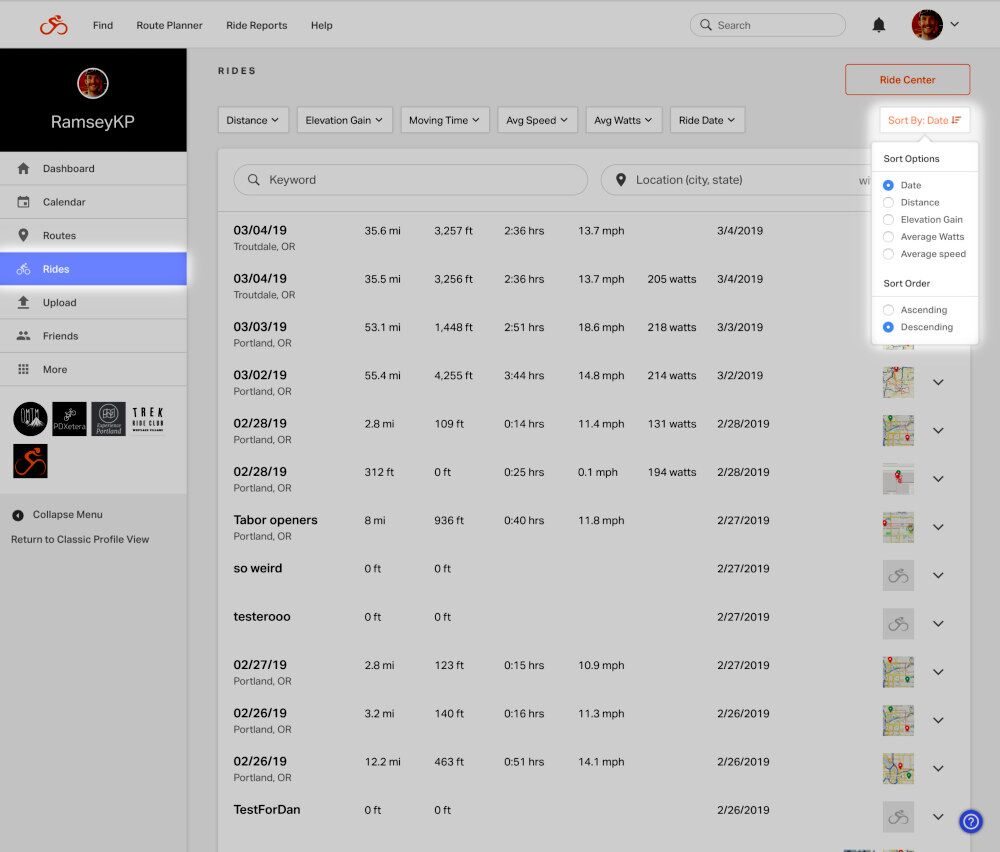Expand the TestForDan row chevron
The height and width of the screenshot is (852, 1000).
point(938,817)
